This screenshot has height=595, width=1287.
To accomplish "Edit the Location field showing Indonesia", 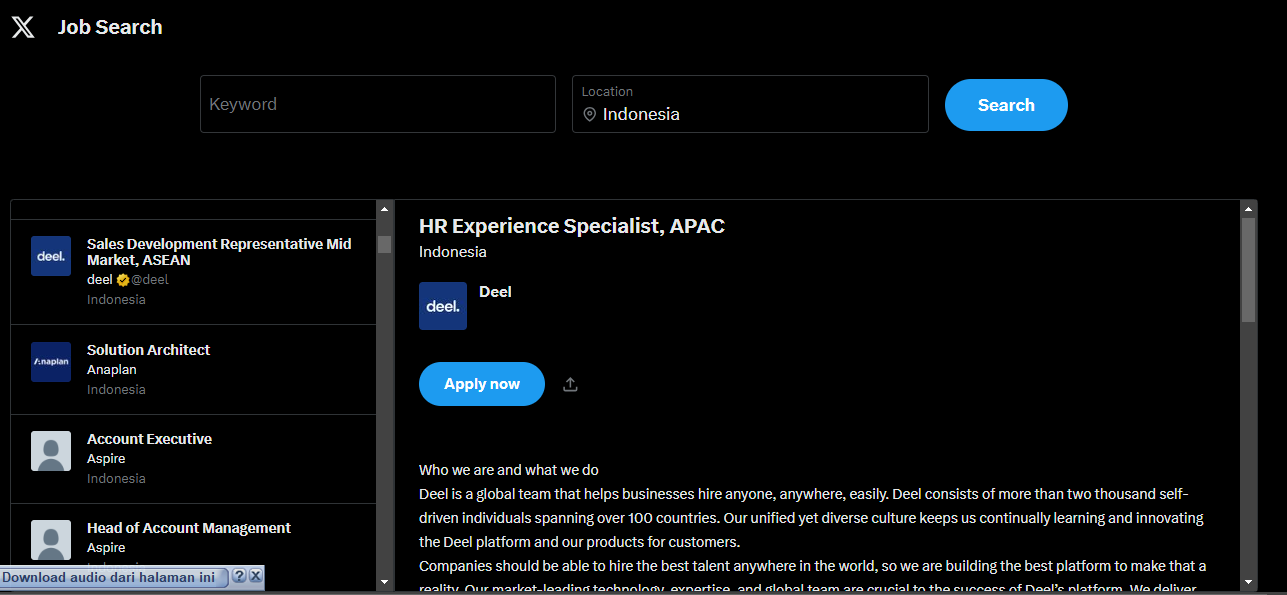I will click(760, 114).
